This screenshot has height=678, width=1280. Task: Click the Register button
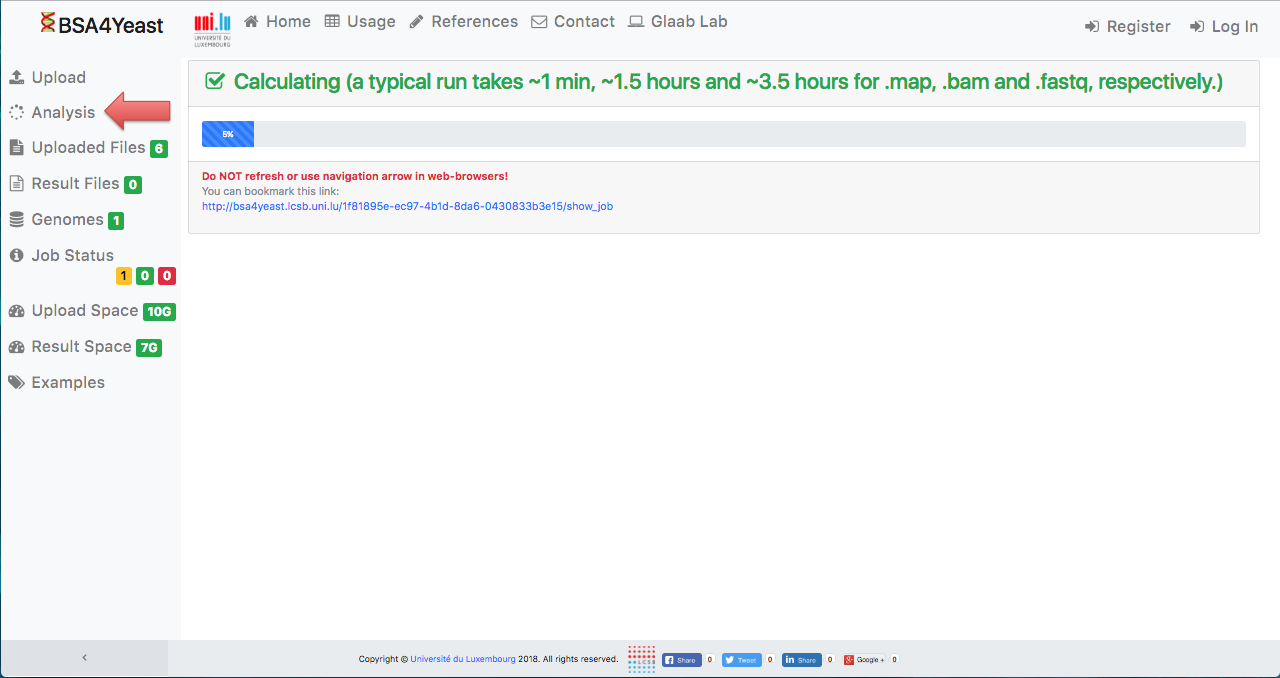point(1127,27)
